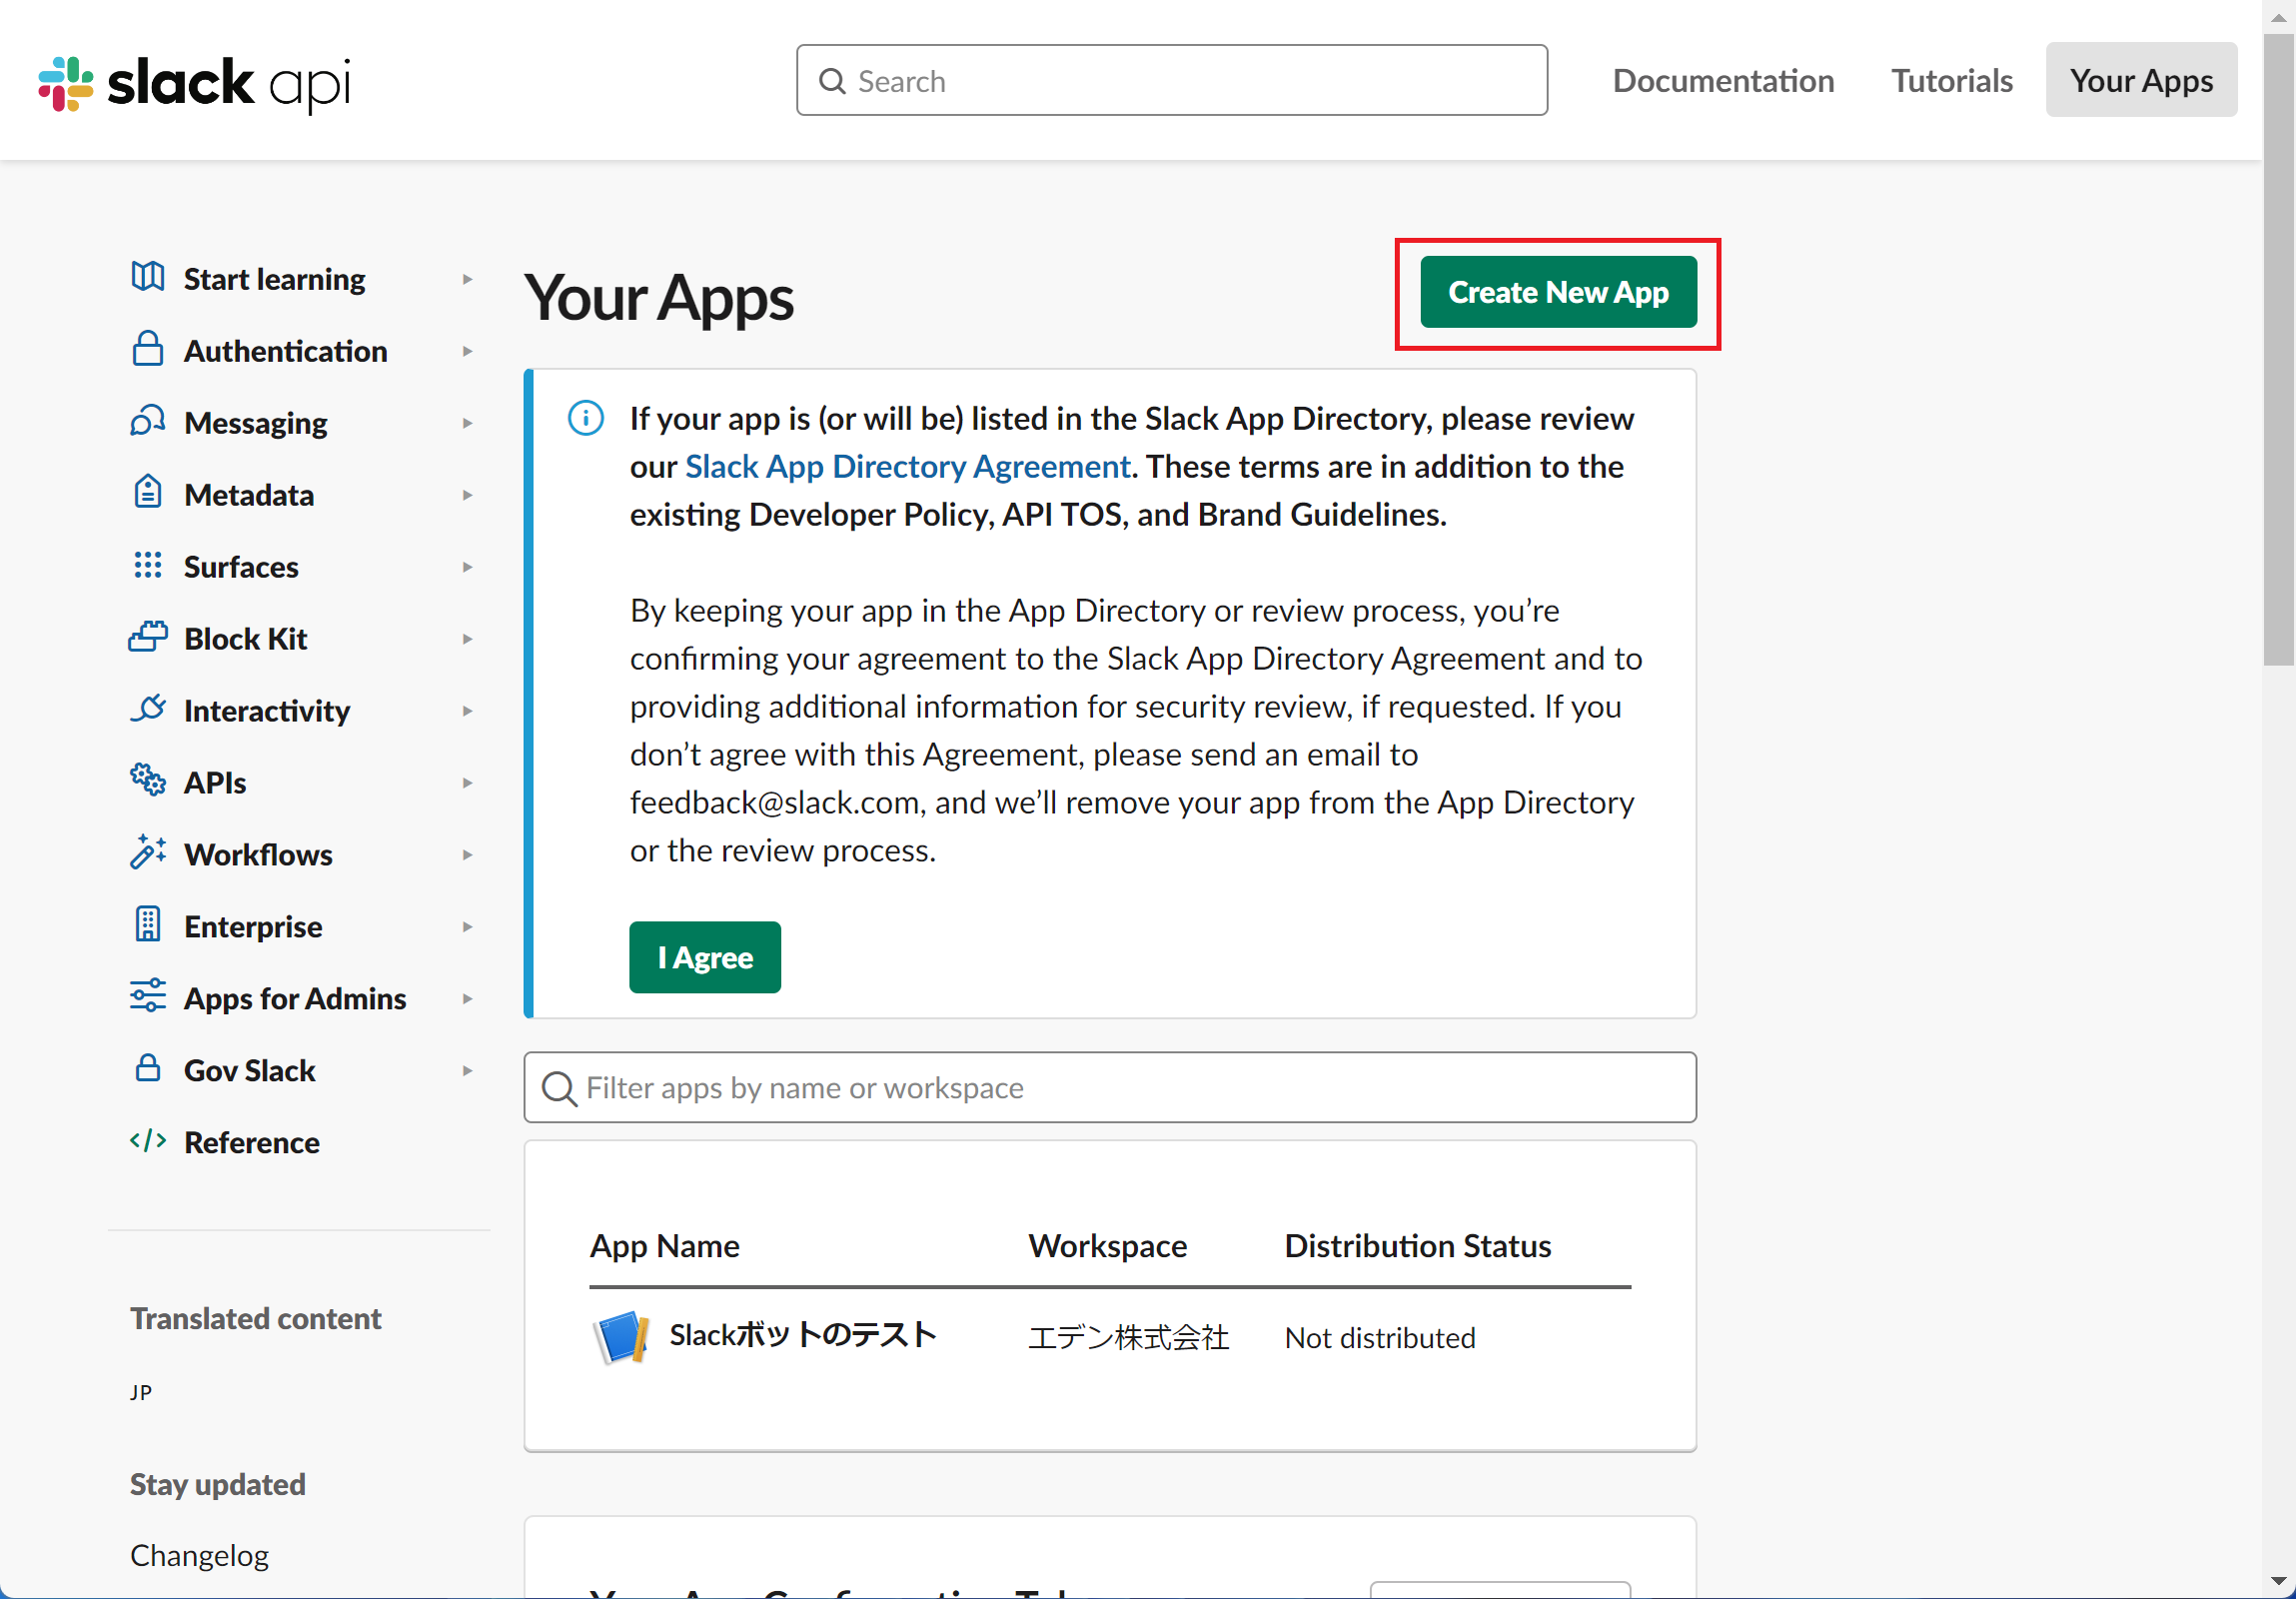The width and height of the screenshot is (2296, 1599).
Task: Open the Start learning sidebar item
Action: (274, 279)
